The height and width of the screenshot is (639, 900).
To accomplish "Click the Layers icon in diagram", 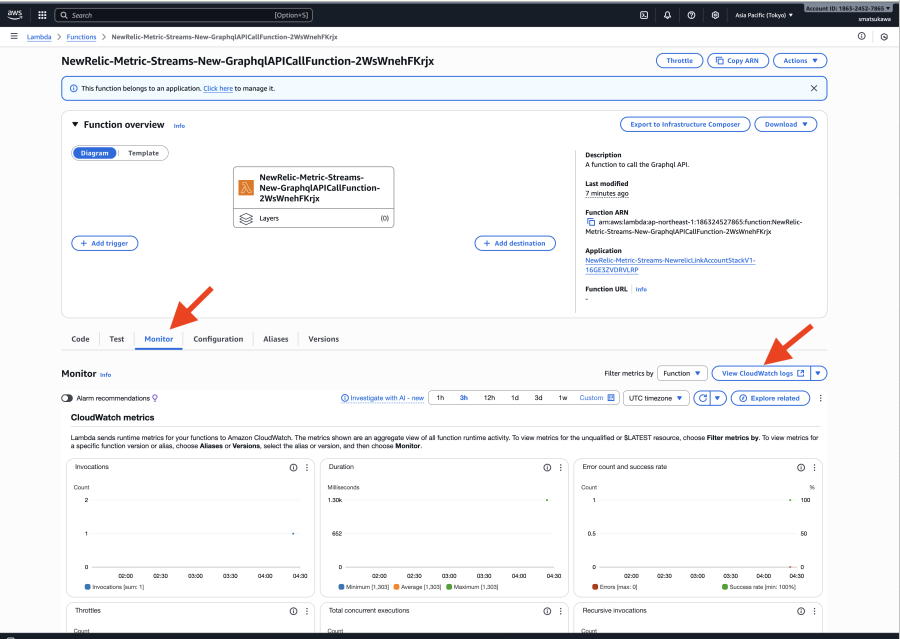I will coord(246,218).
